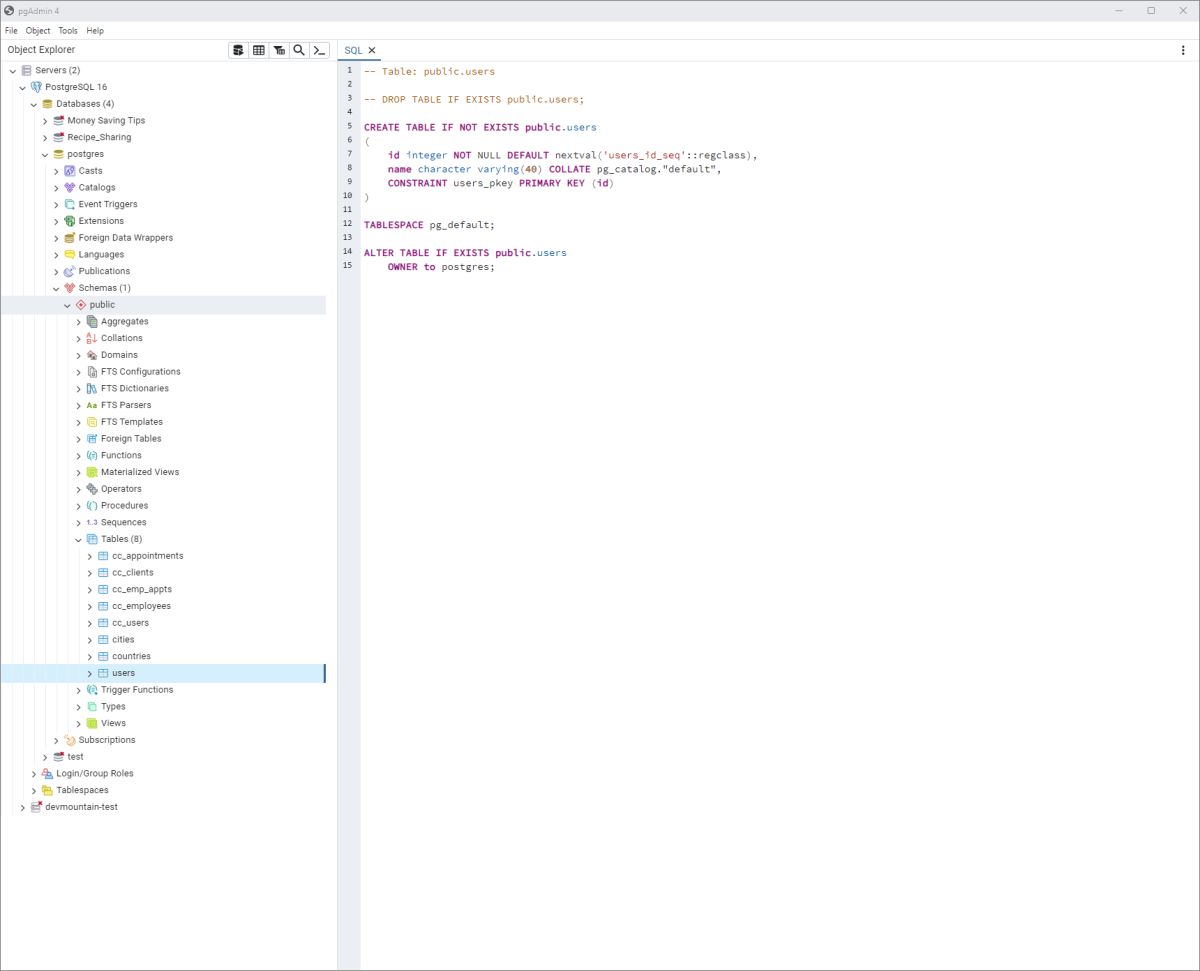
Task: Expand the Views node
Action: coord(78,723)
